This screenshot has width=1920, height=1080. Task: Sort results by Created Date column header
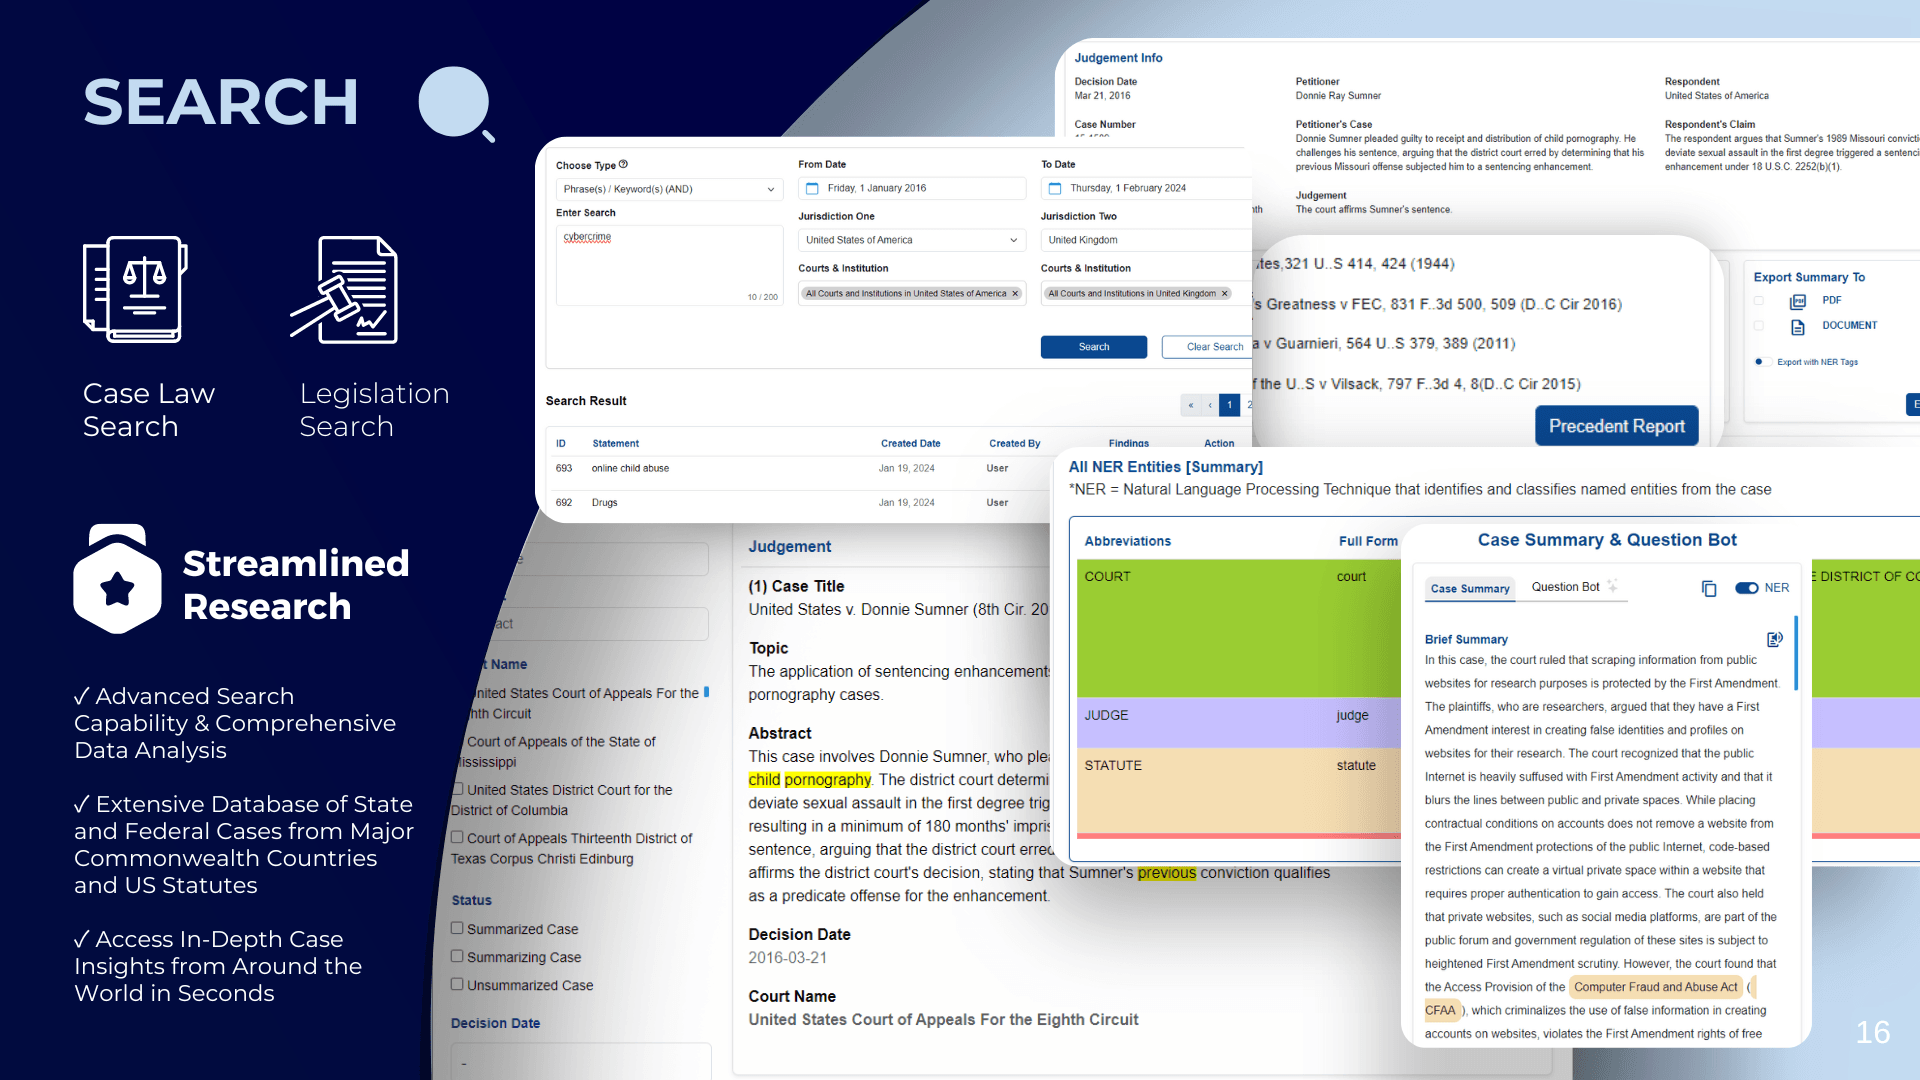910,443
